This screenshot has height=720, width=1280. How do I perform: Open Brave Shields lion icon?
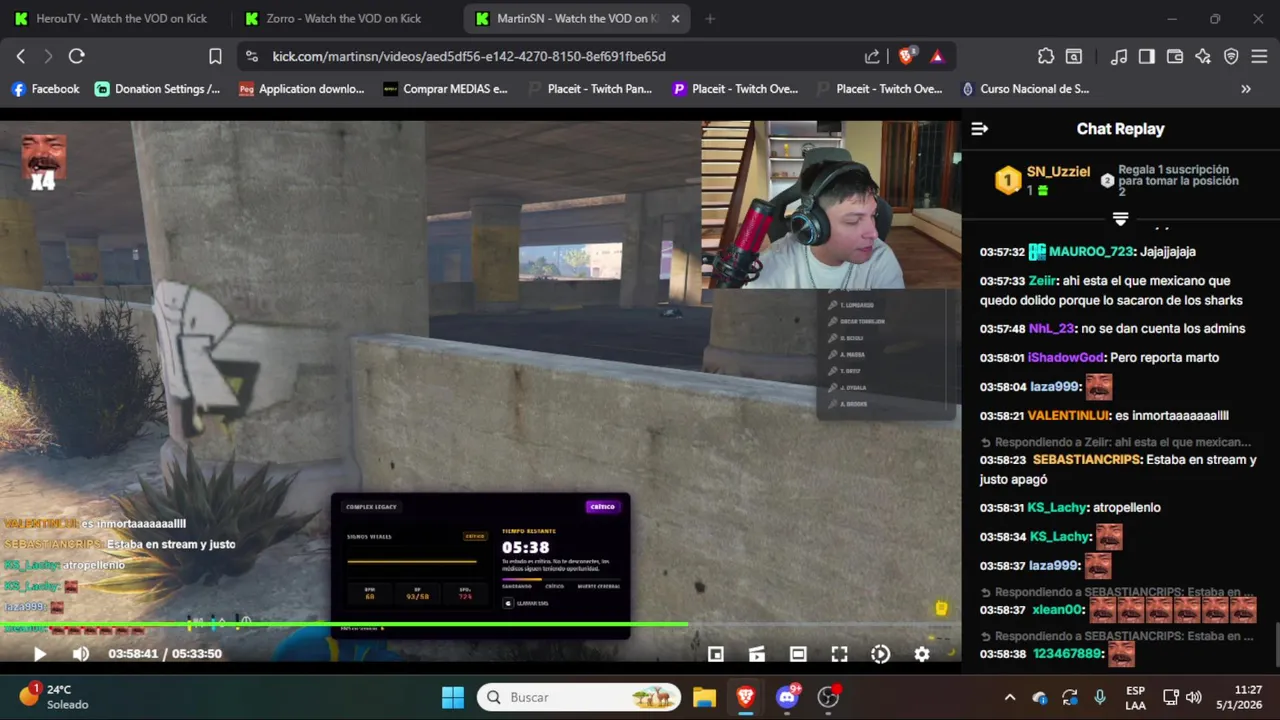coord(906,56)
